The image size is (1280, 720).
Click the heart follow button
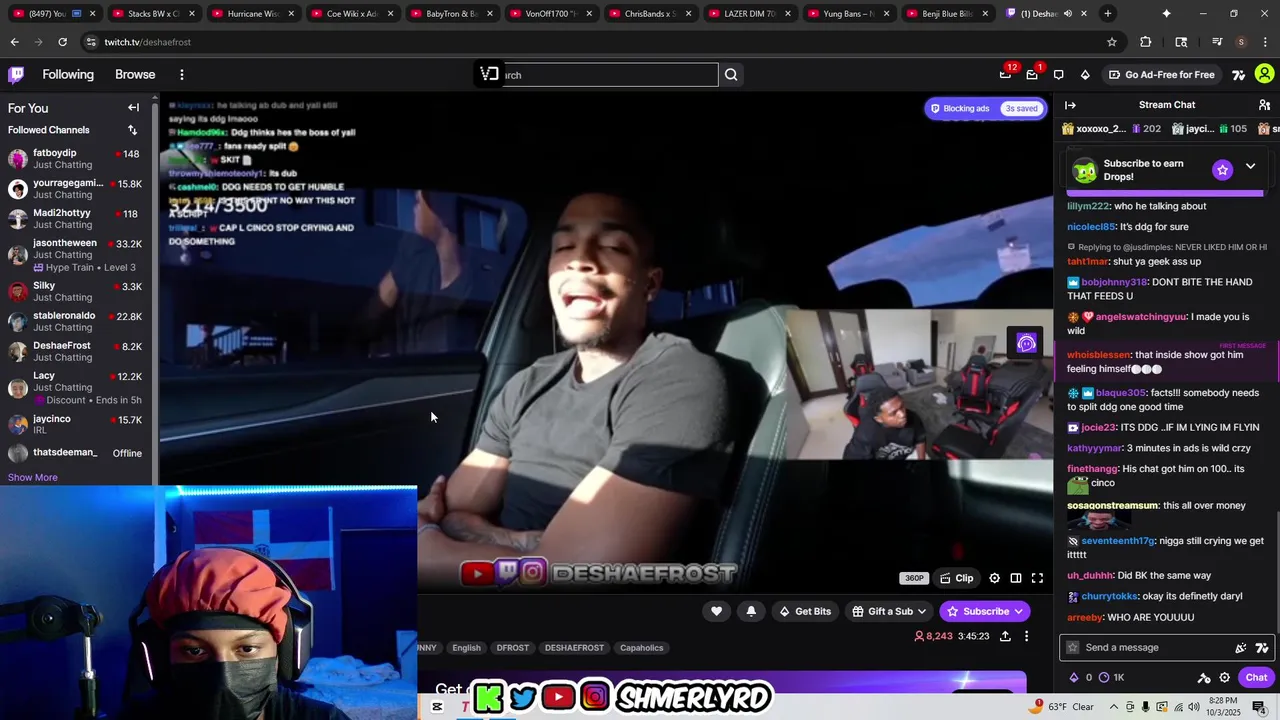[716, 611]
